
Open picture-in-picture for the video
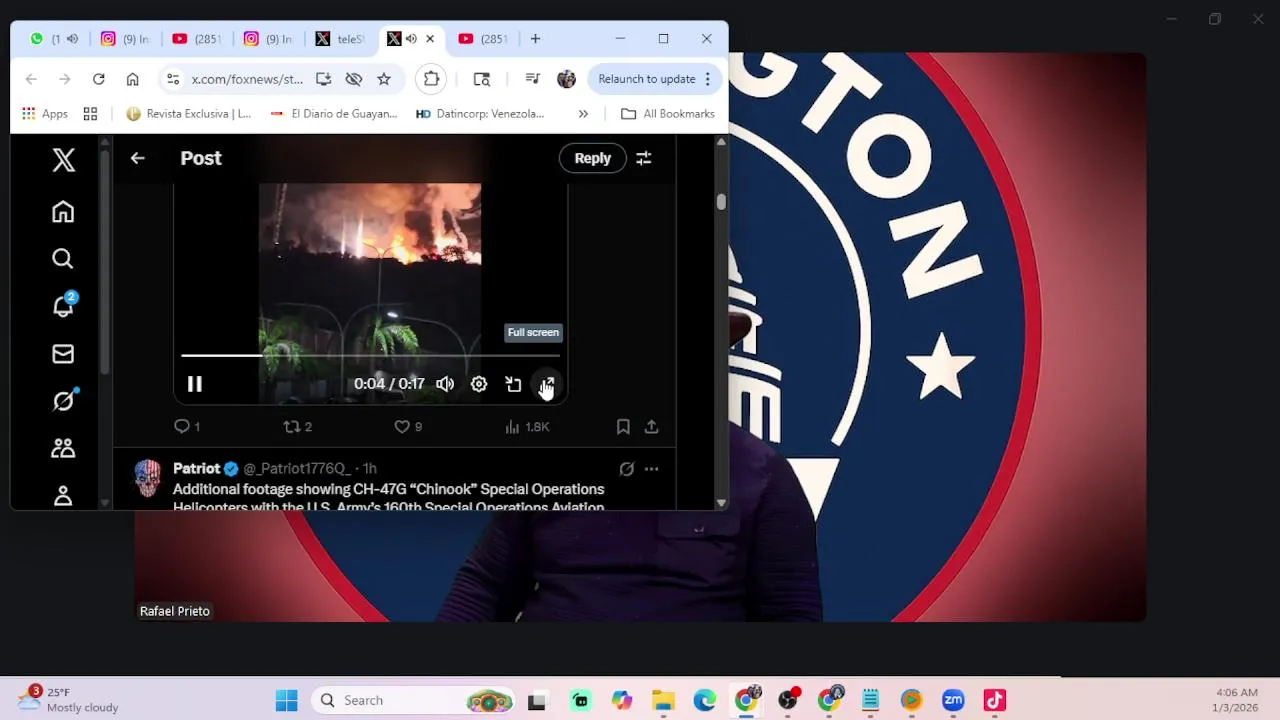click(513, 384)
